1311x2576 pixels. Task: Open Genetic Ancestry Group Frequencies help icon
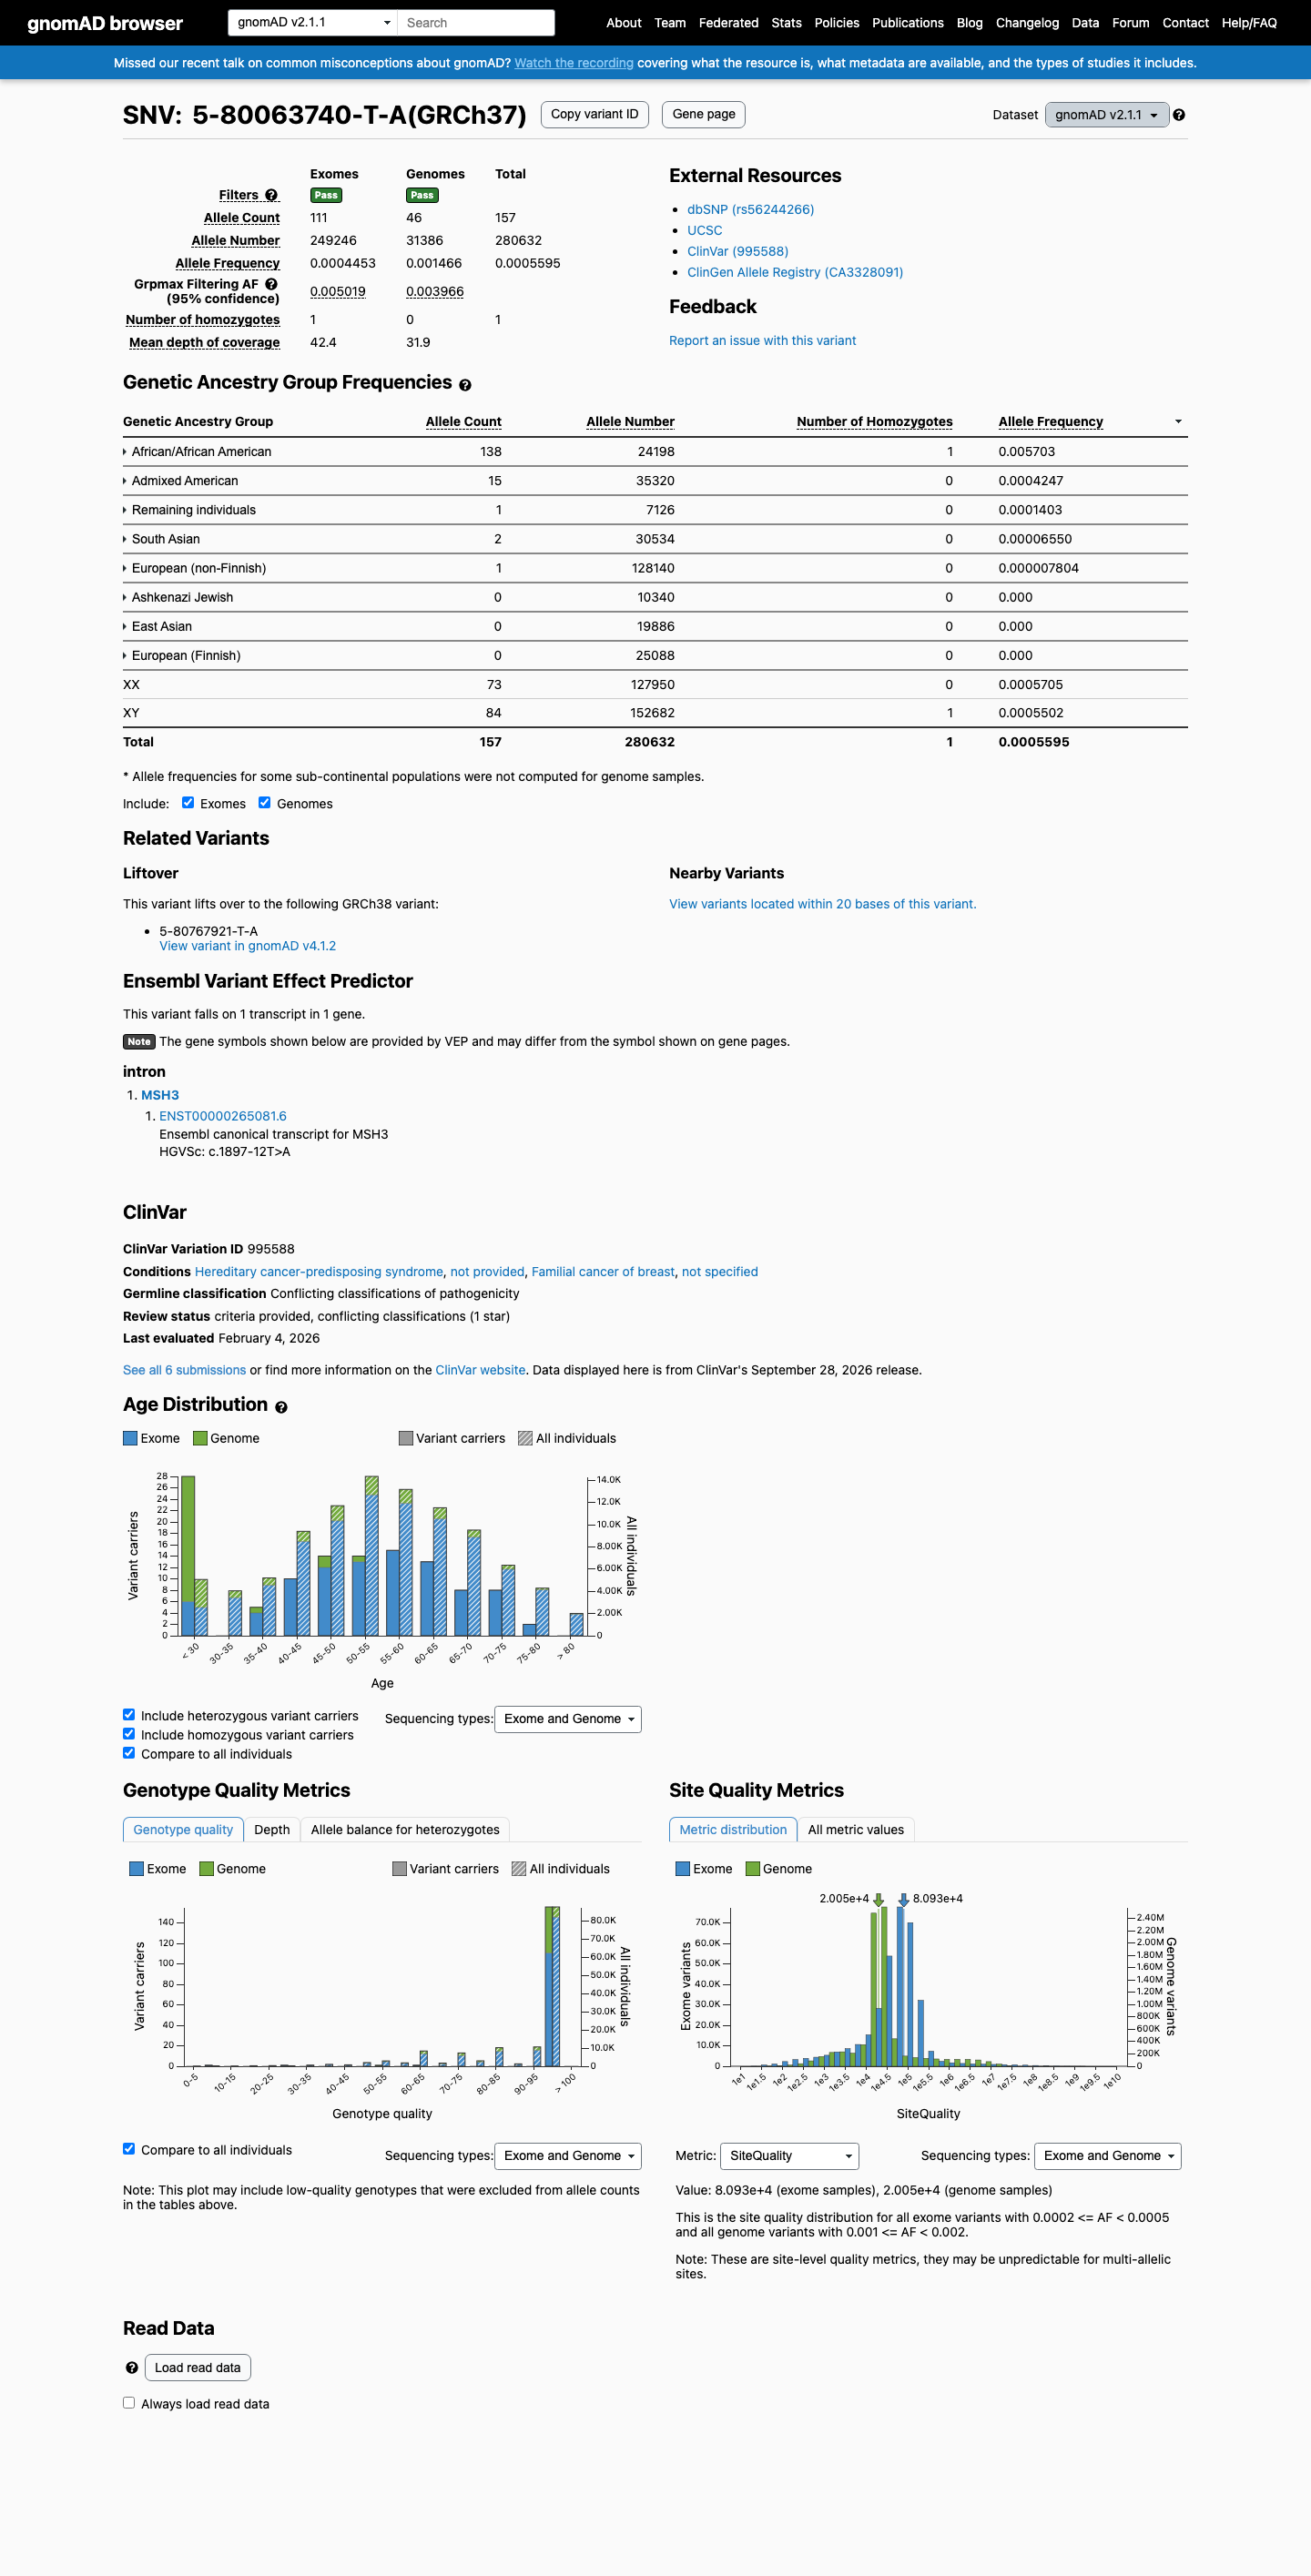pos(465,385)
